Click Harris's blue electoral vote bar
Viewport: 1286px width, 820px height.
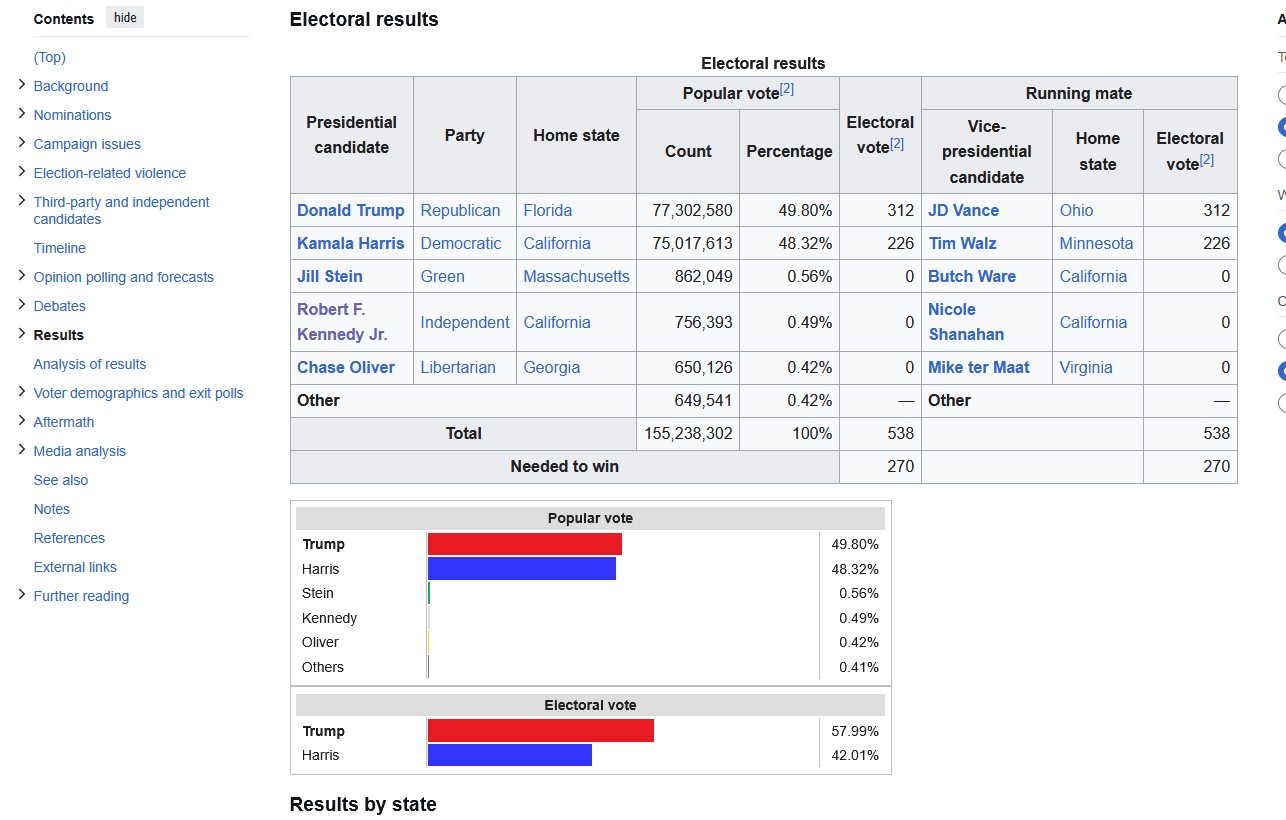[x=510, y=755]
